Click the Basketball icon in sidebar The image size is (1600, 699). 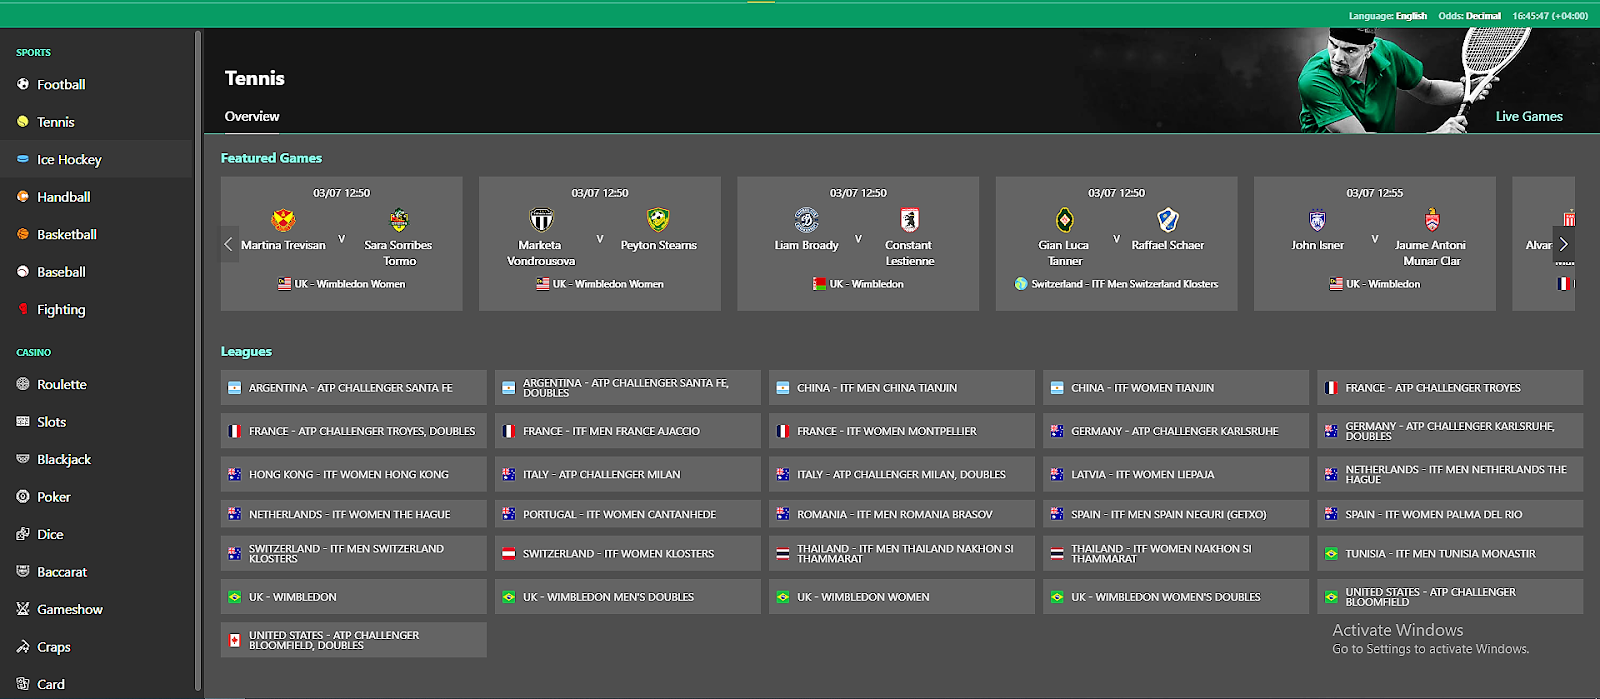[23, 234]
